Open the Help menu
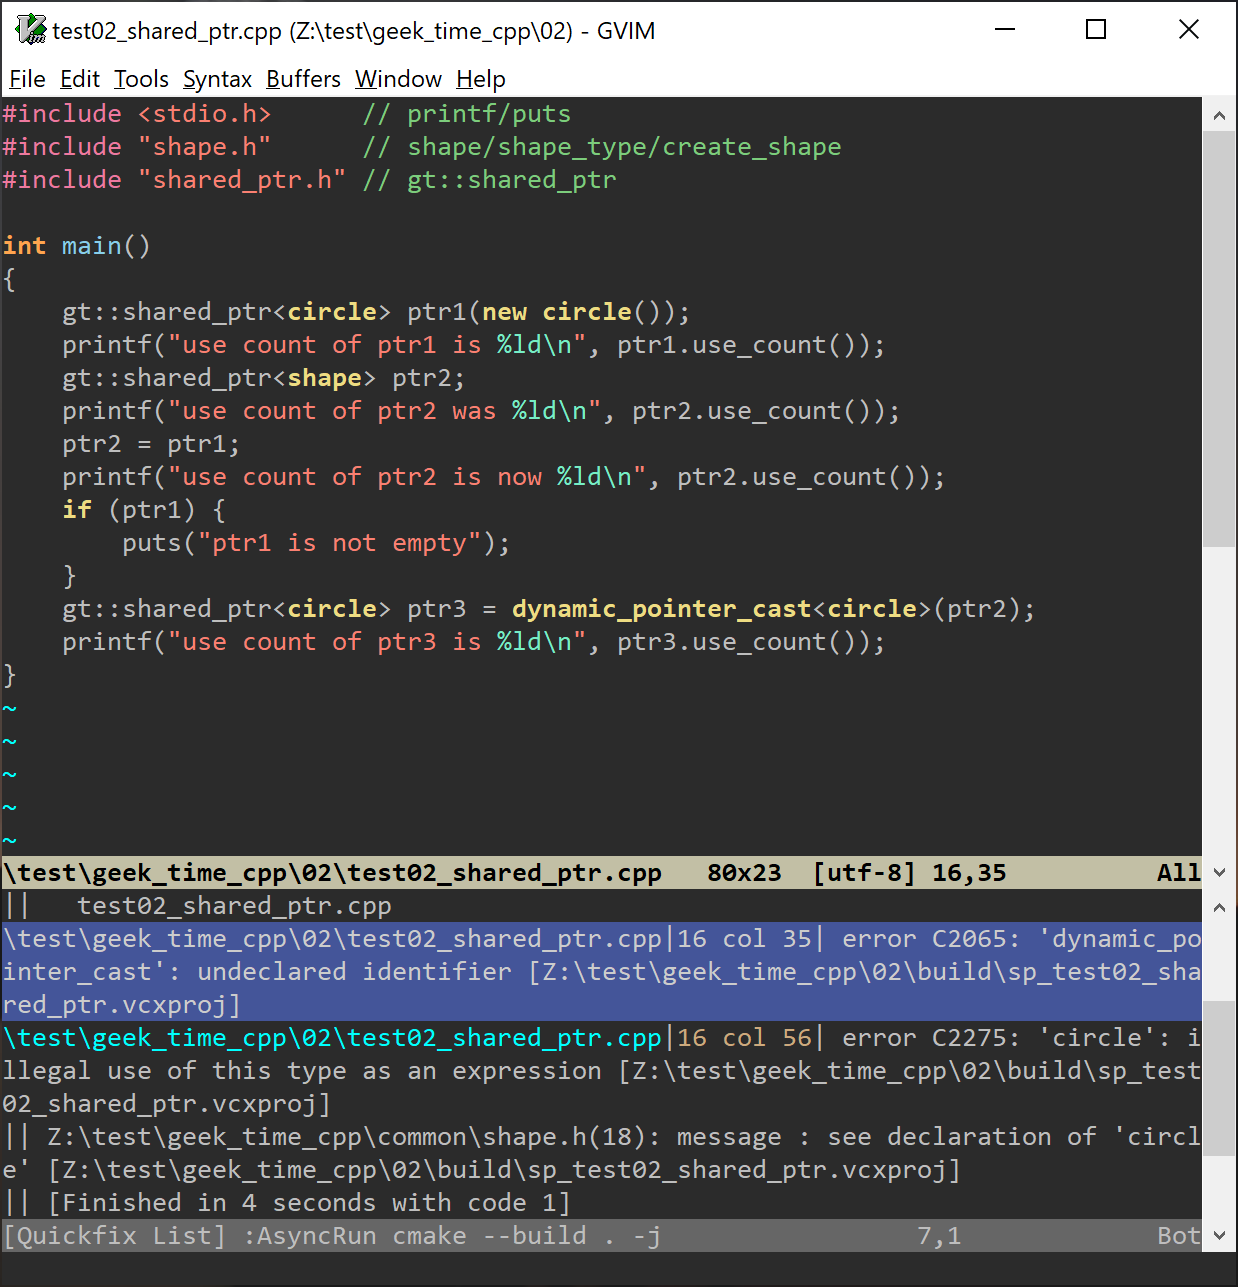The height and width of the screenshot is (1287, 1238). 480,79
